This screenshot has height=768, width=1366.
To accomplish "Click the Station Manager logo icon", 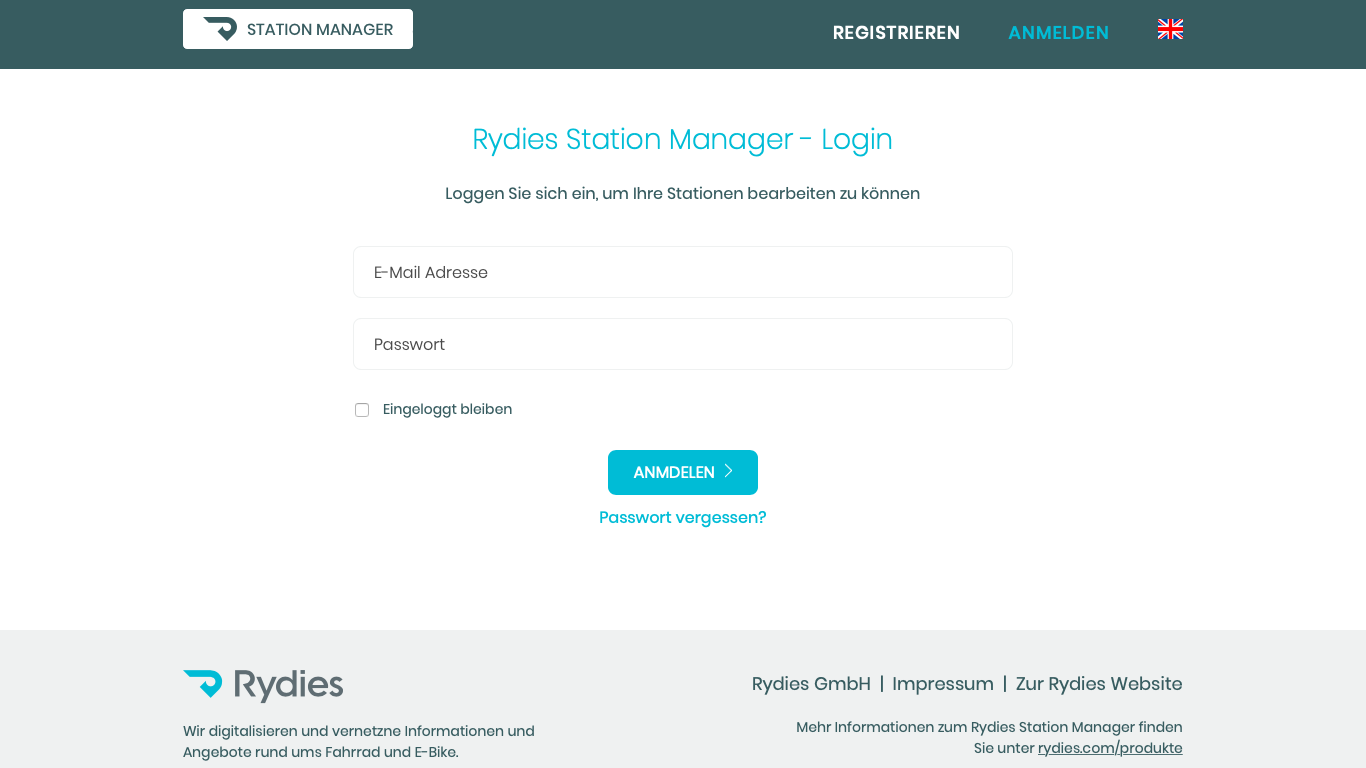I will [219, 28].
